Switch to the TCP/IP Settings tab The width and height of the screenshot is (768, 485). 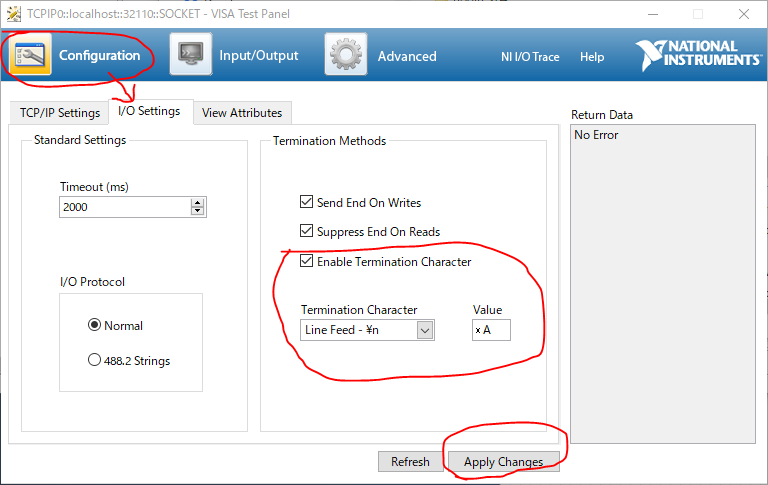60,113
